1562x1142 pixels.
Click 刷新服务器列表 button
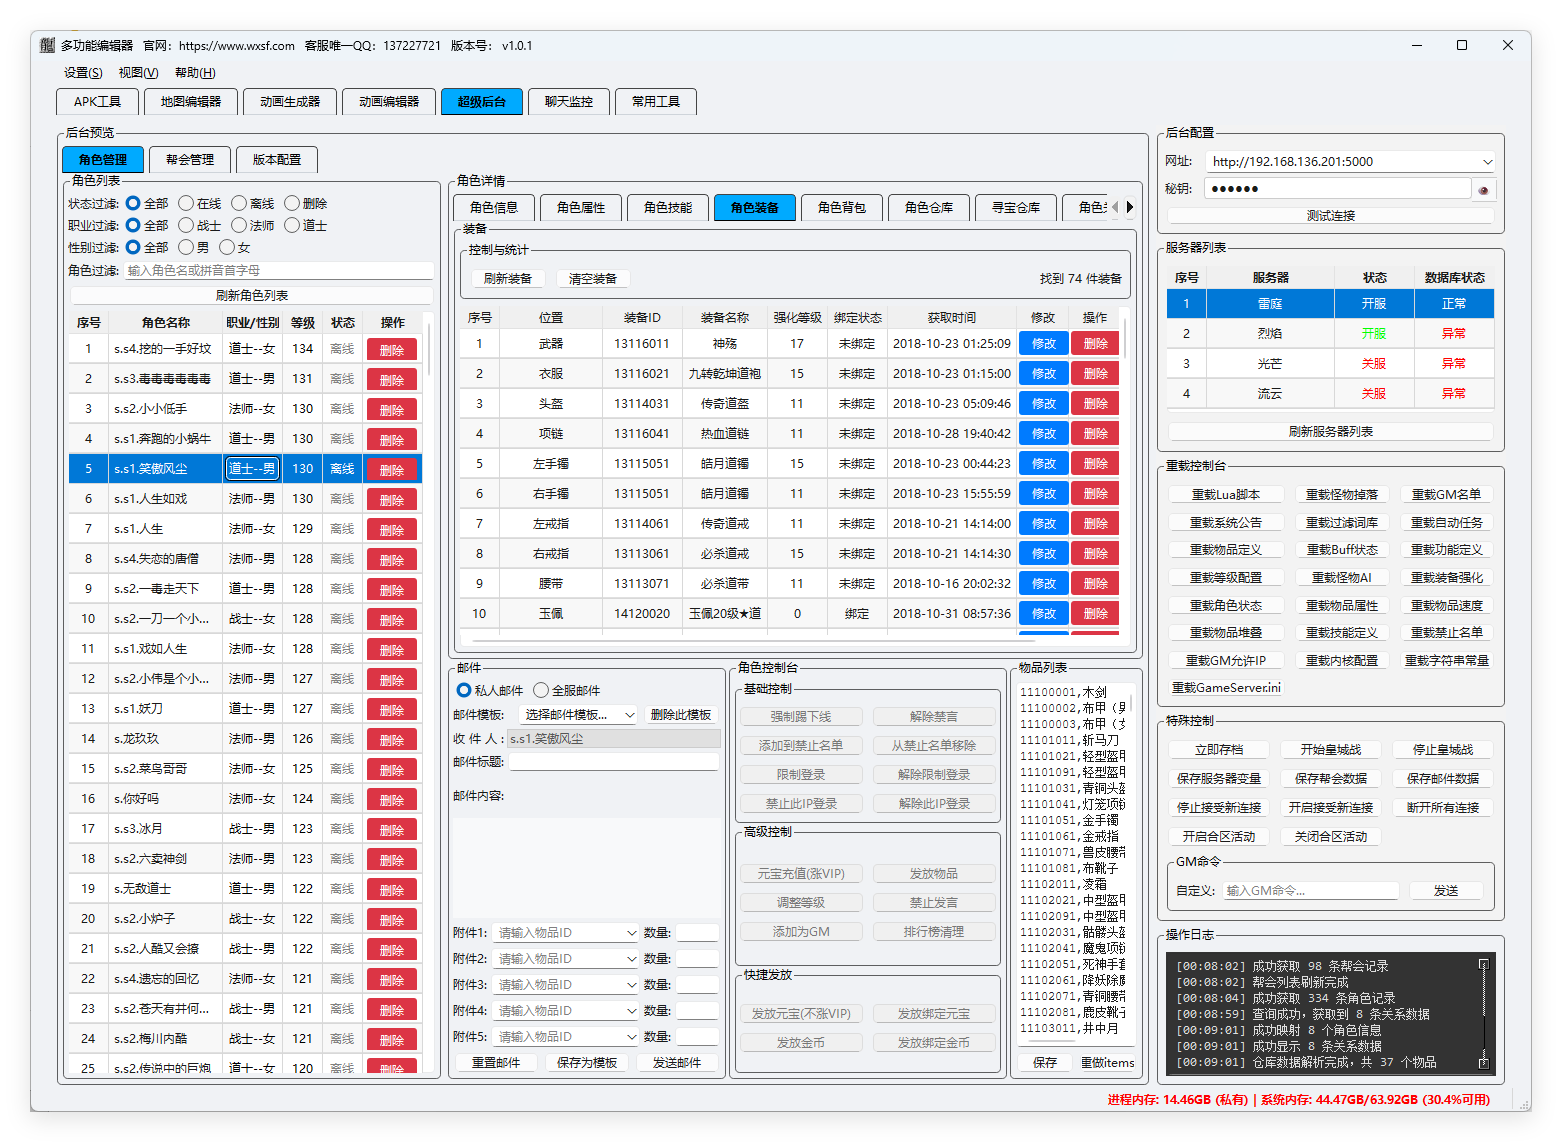[x=1330, y=432]
